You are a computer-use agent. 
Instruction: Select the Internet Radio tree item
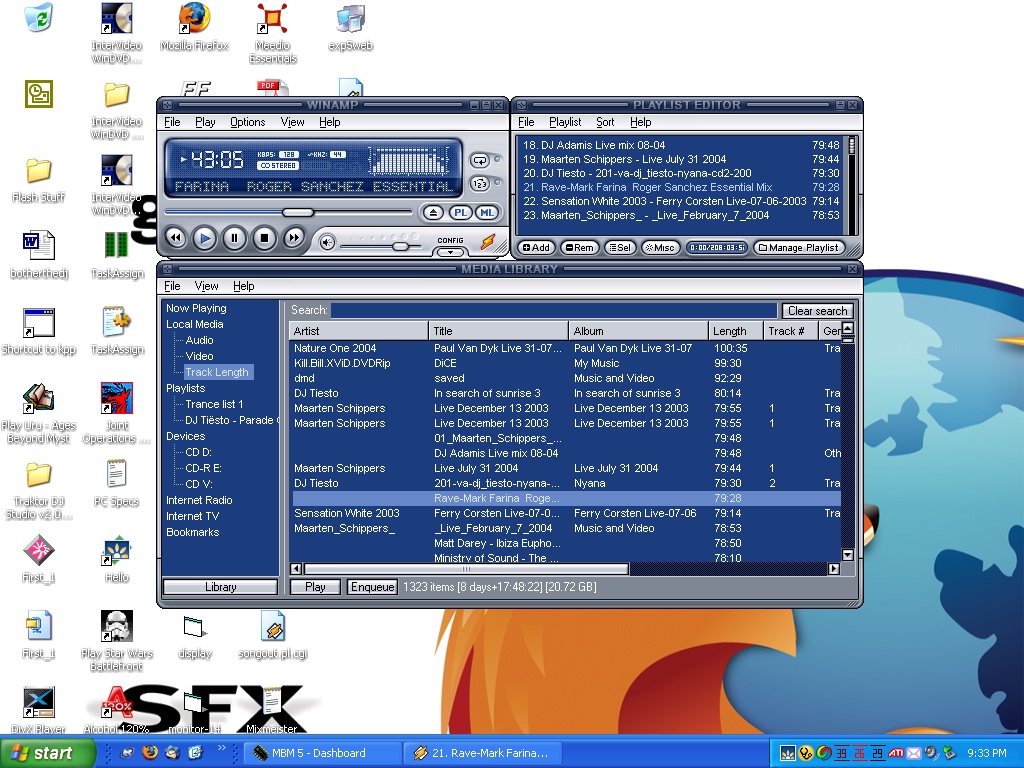click(199, 500)
